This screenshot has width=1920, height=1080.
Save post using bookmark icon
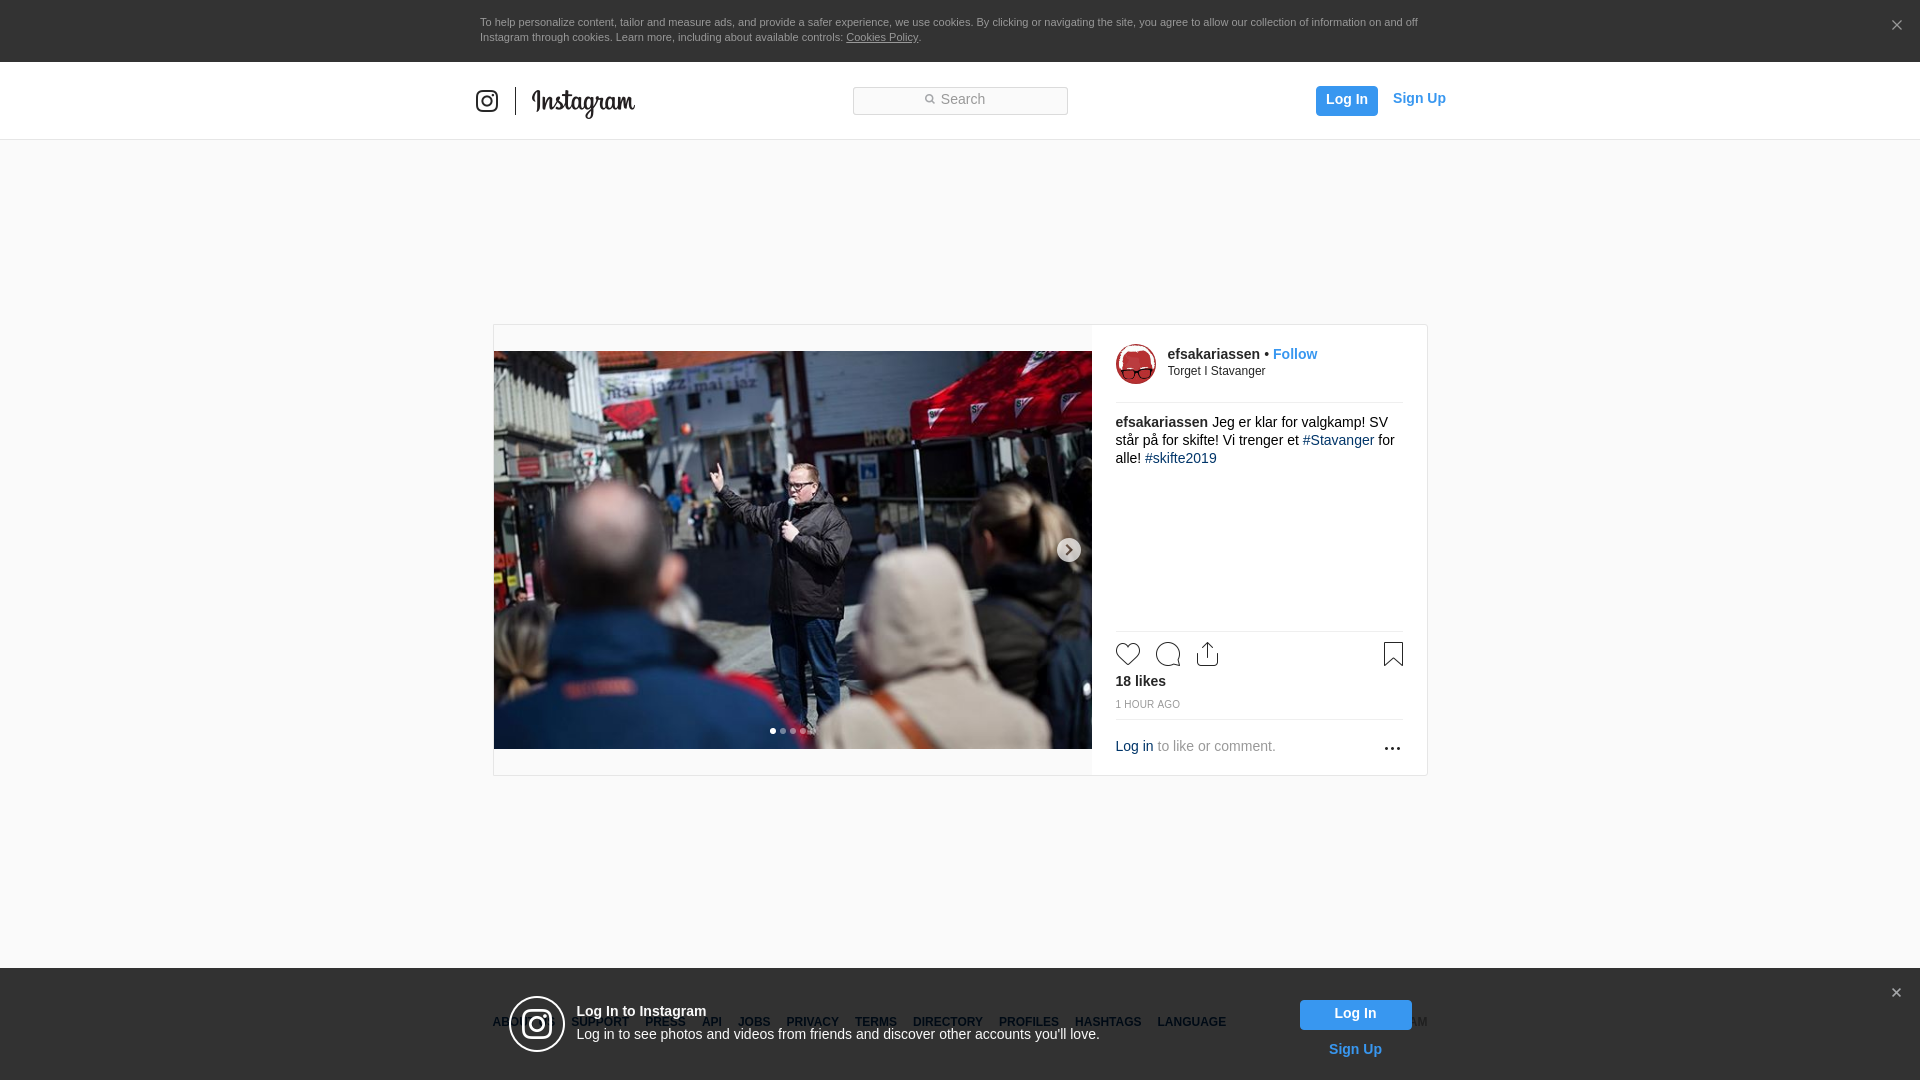click(x=1393, y=654)
